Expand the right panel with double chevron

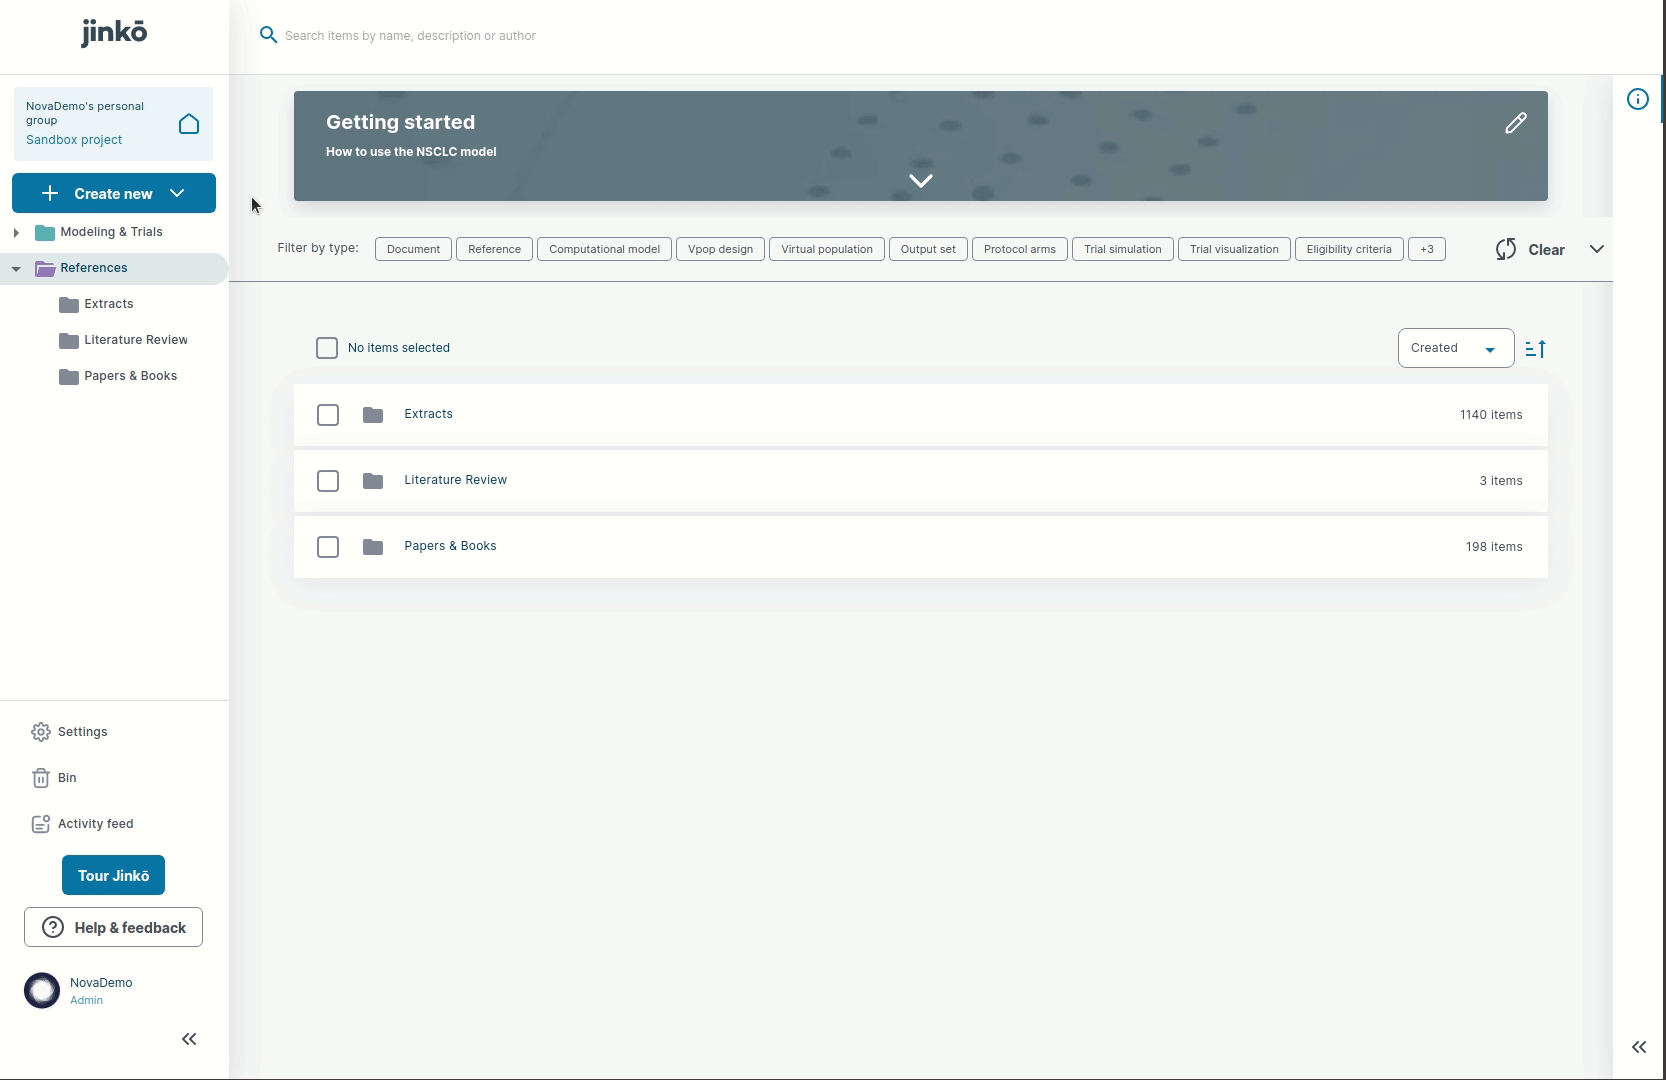1638,1047
